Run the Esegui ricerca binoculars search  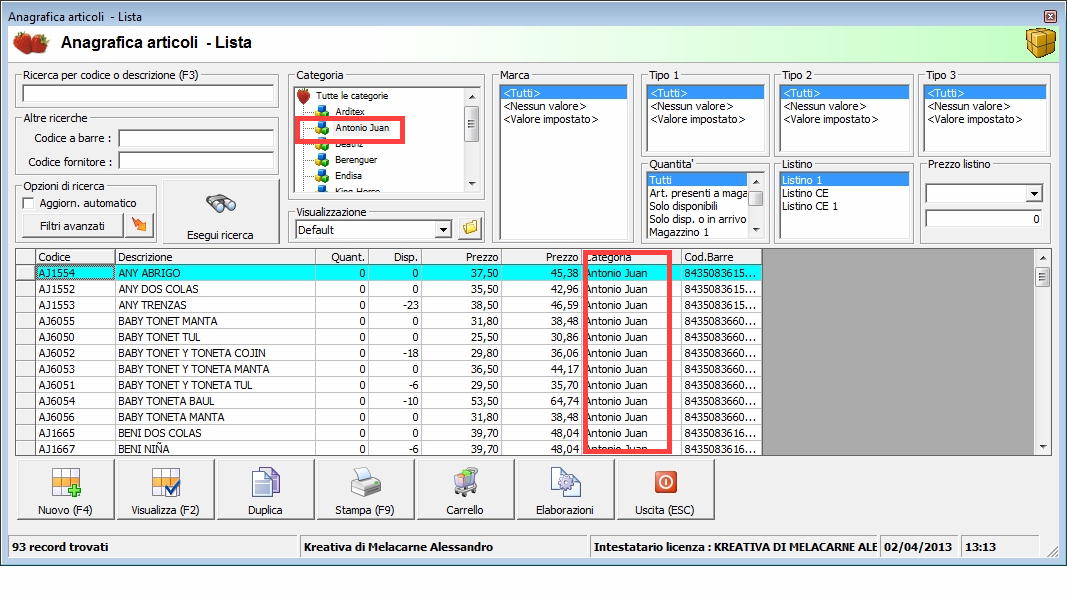220,212
